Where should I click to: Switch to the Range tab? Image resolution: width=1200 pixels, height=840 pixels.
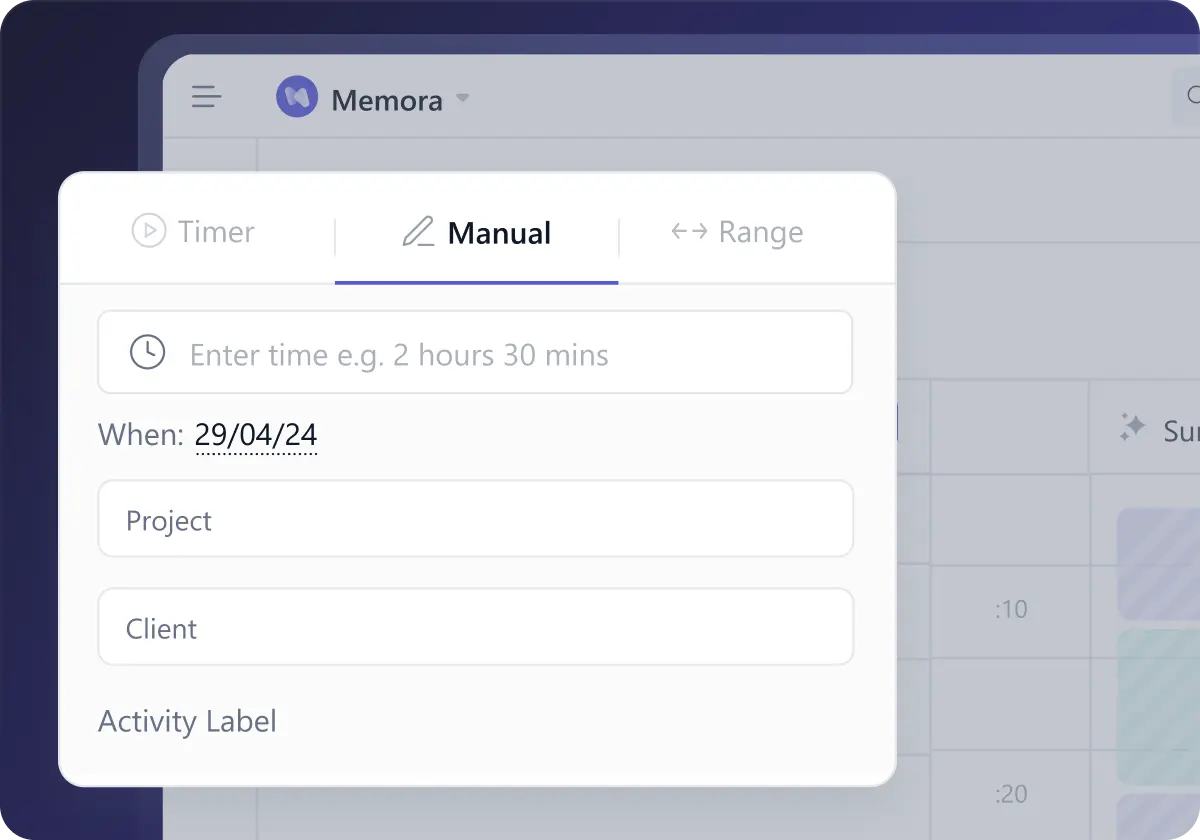[760, 232]
